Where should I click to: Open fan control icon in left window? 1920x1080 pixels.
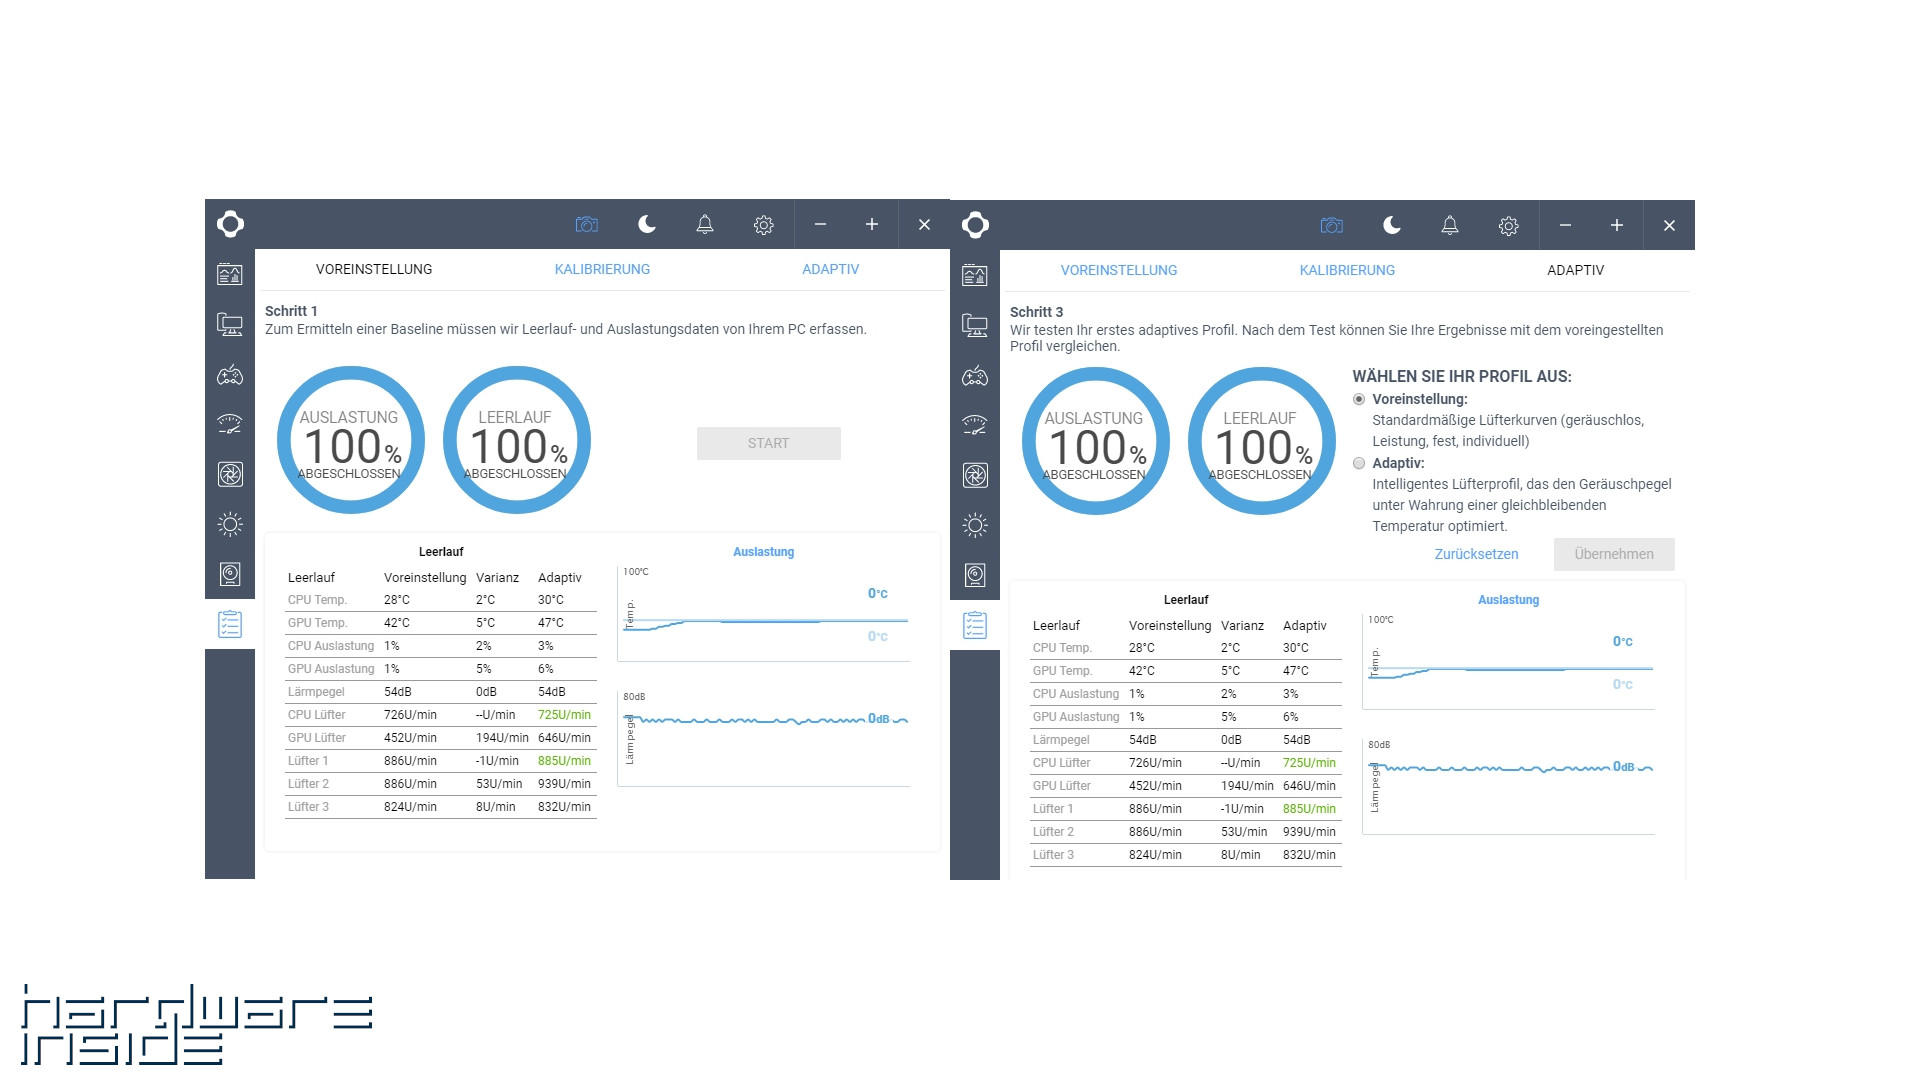(x=230, y=474)
